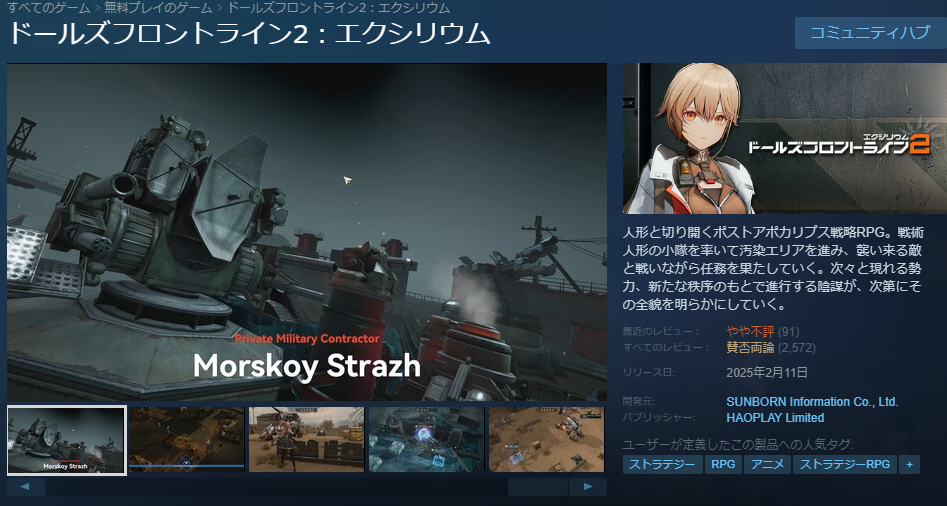This screenshot has height=506, width=947.
Task: Click the ドールズフロントライン2 breadcrumb
Action: pos(338,8)
